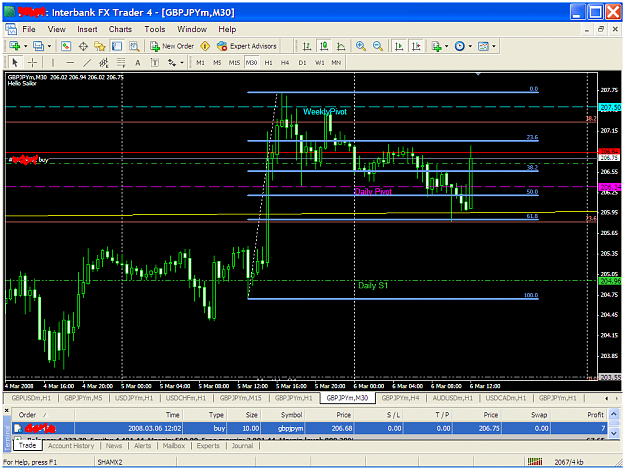Viewport: 625px width, 470px height.
Task: Open the Navigator folder-star icon
Action: pyautogui.click(x=100, y=46)
